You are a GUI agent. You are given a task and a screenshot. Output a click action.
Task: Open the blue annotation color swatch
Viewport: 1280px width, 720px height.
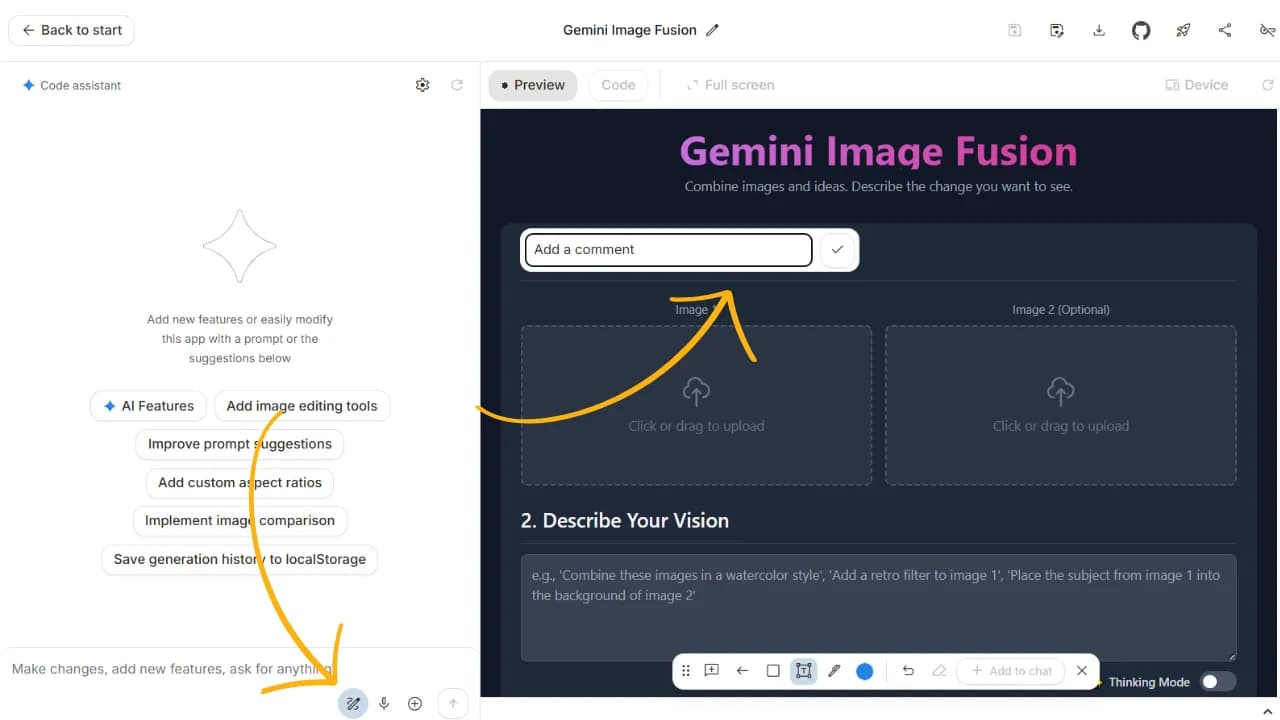click(x=865, y=671)
